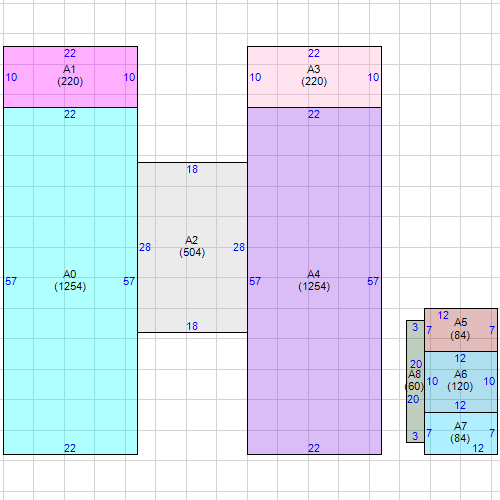500x500 pixels.
Task: Click the right '10' height label of A6
Action: 489,381
